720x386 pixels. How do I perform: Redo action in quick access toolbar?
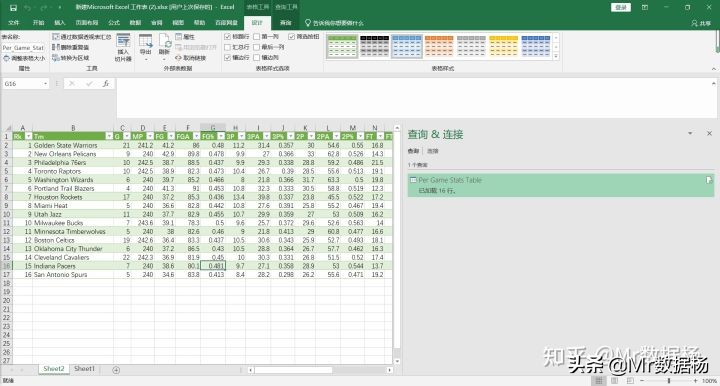[x=44, y=7]
